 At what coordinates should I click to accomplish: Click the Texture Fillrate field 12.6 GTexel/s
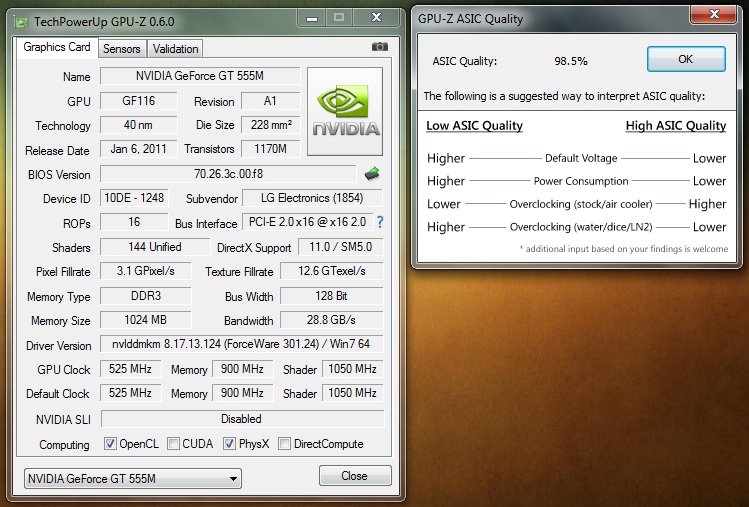[x=332, y=271]
